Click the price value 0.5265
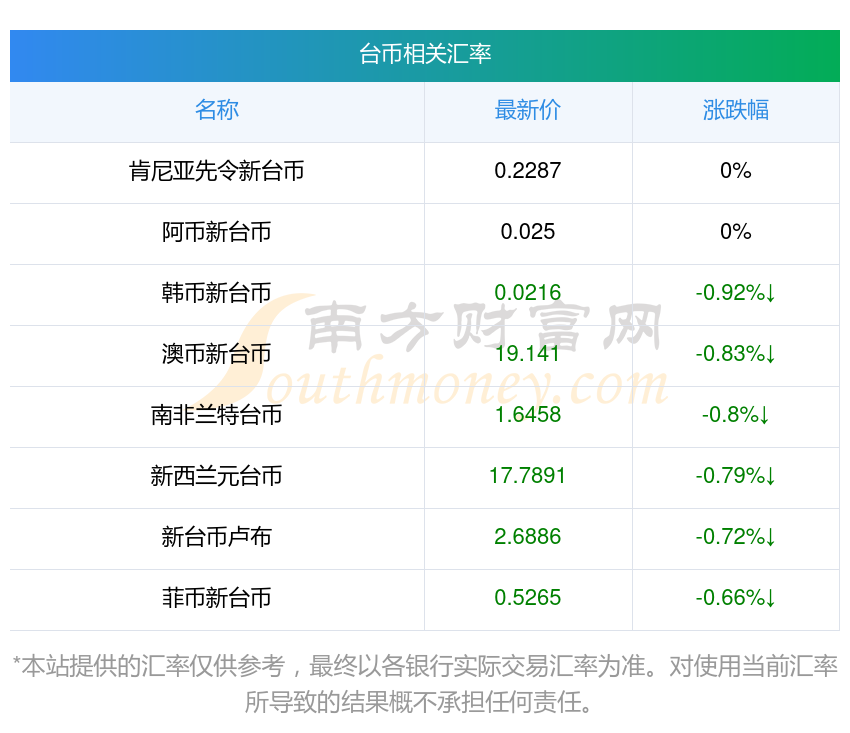The image size is (850, 733). click(527, 598)
